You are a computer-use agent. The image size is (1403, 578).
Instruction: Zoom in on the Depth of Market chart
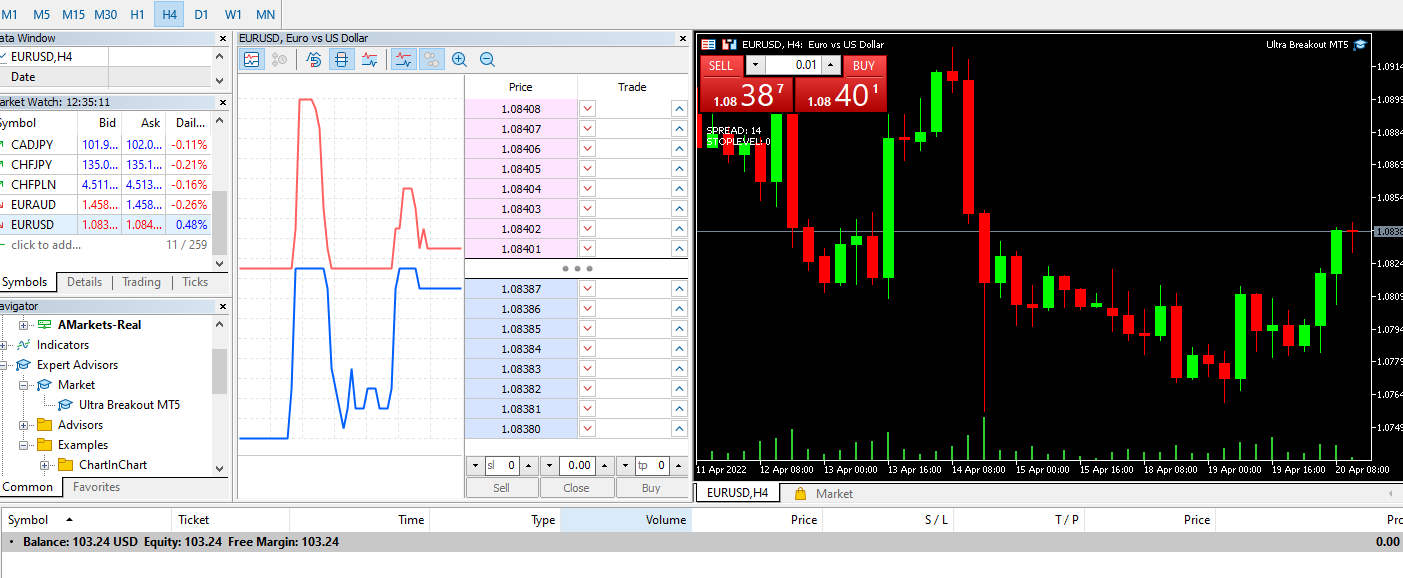pos(459,59)
